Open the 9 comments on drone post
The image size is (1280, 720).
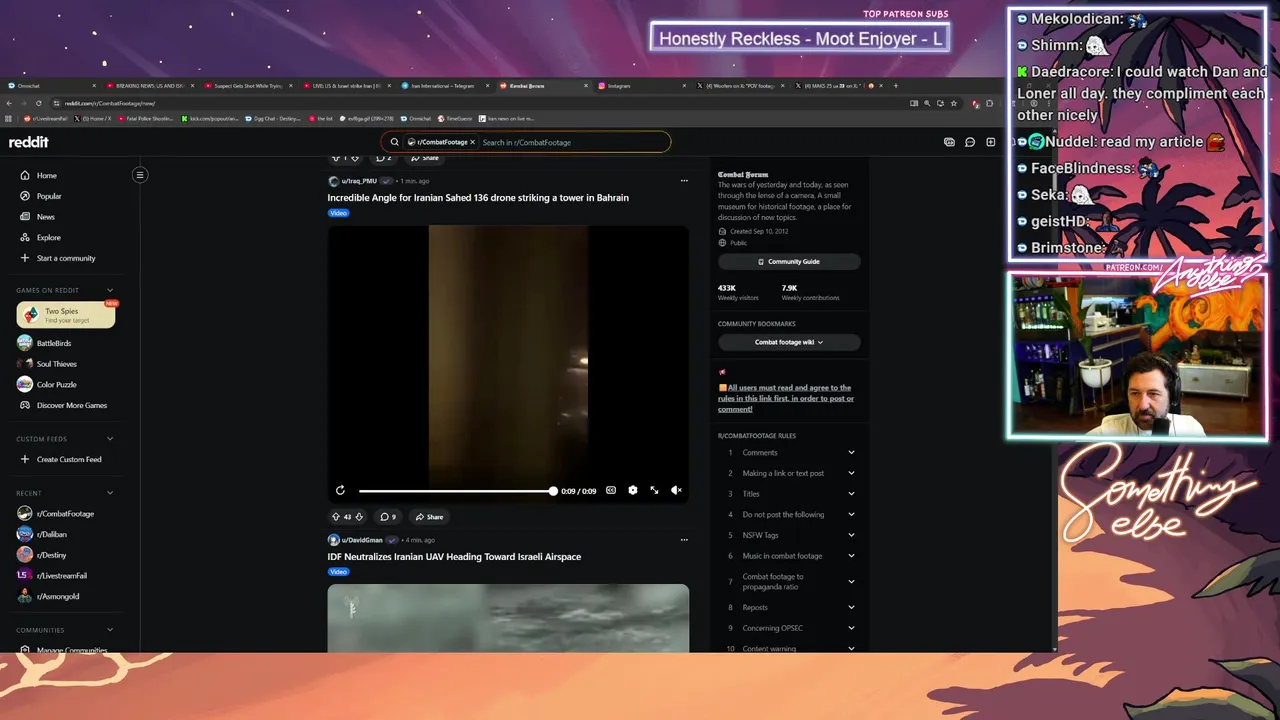click(388, 517)
